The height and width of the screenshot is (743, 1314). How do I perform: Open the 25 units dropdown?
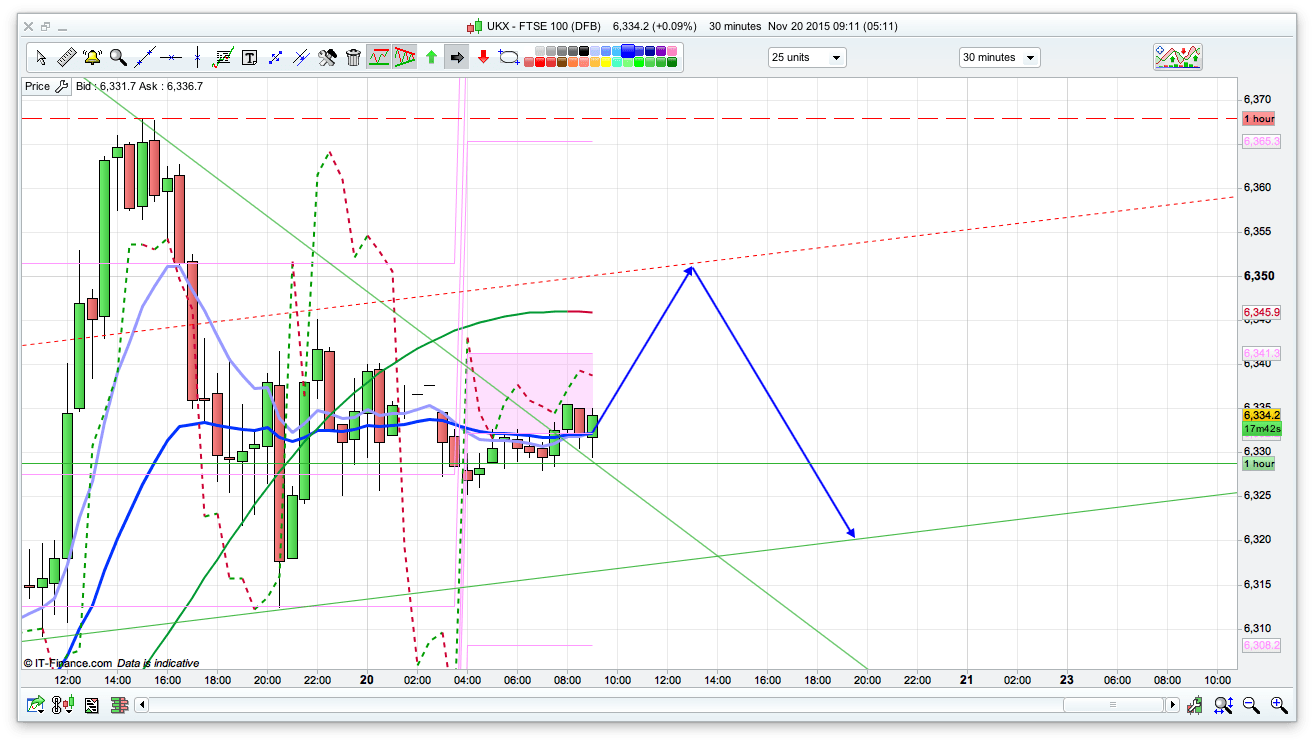click(x=806, y=57)
